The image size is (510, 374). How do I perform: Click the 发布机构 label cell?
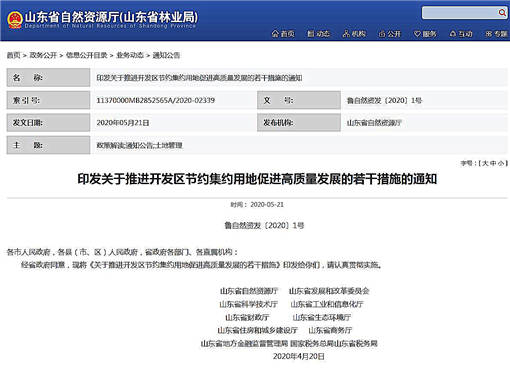[299, 123]
